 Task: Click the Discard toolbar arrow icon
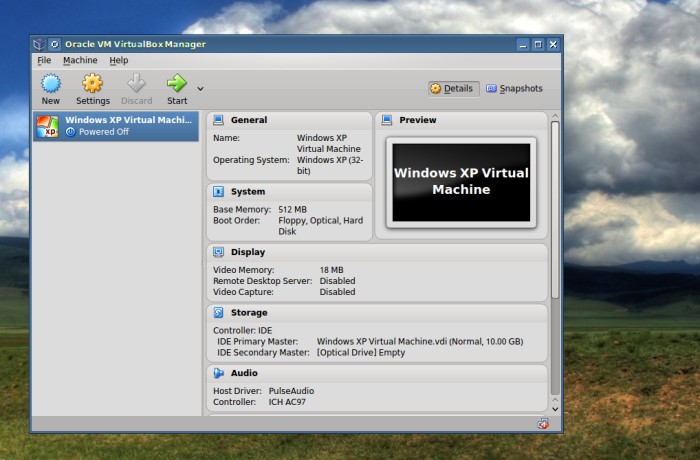tap(136, 83)
